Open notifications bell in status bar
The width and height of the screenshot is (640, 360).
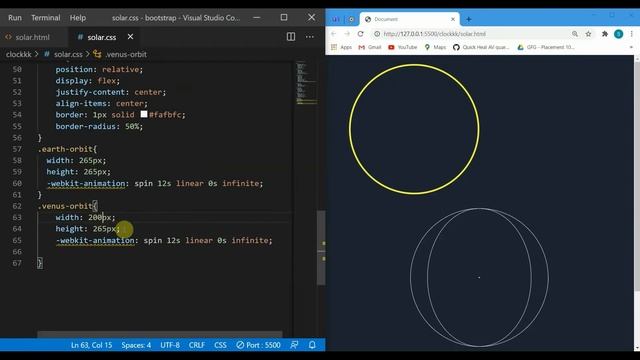click(312, 345)
